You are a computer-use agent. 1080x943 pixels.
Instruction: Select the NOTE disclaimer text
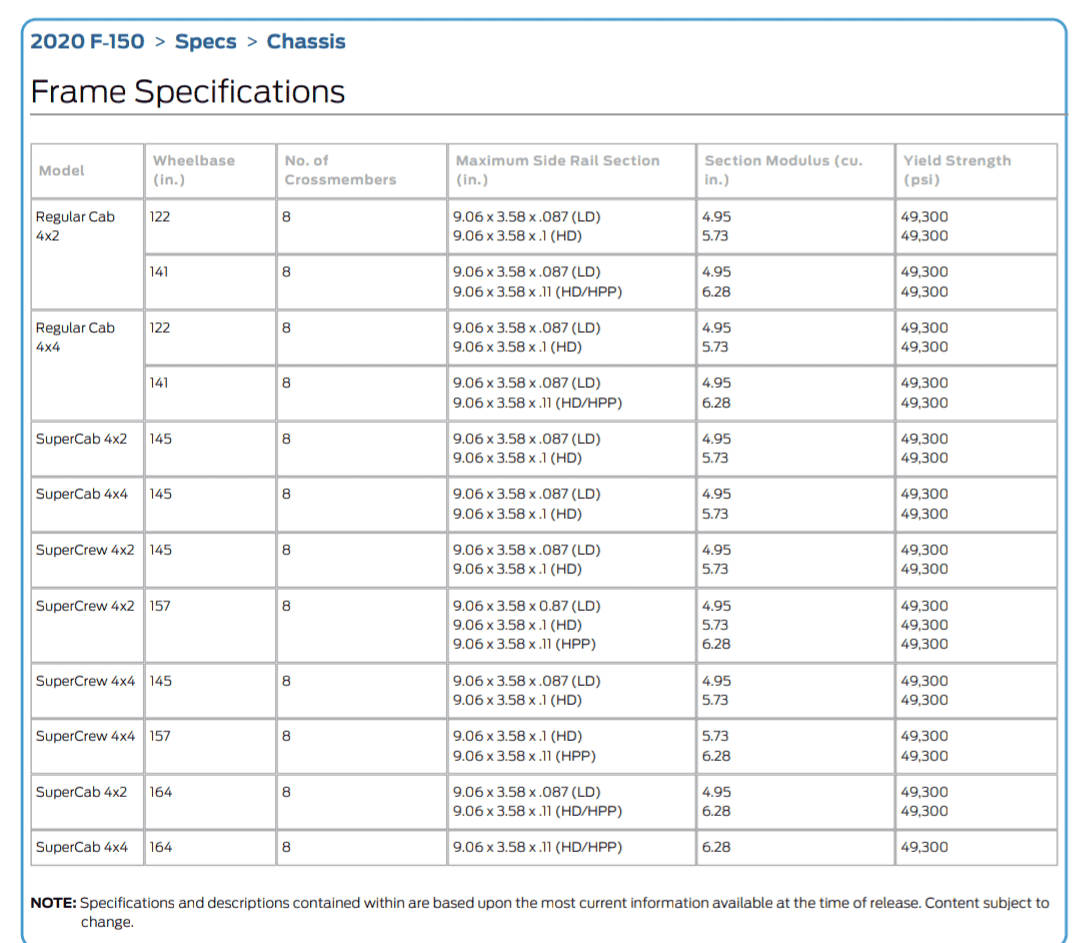coord(540,912)
